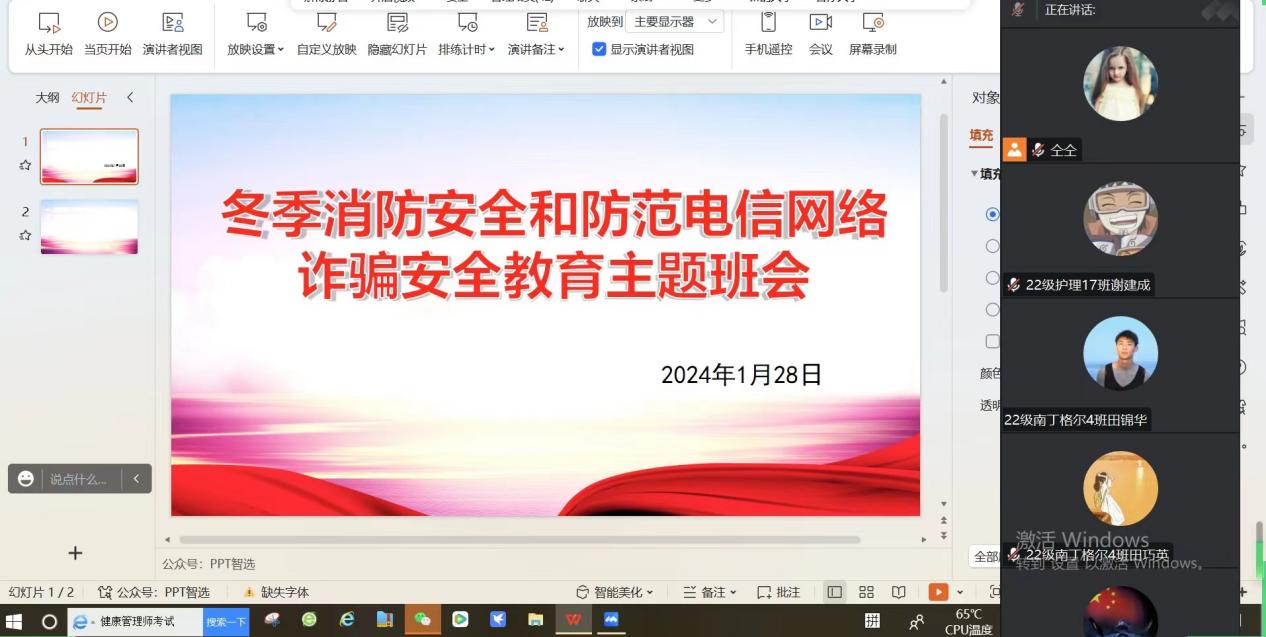Open phone remote control (手机遥控)

point(768,33)
